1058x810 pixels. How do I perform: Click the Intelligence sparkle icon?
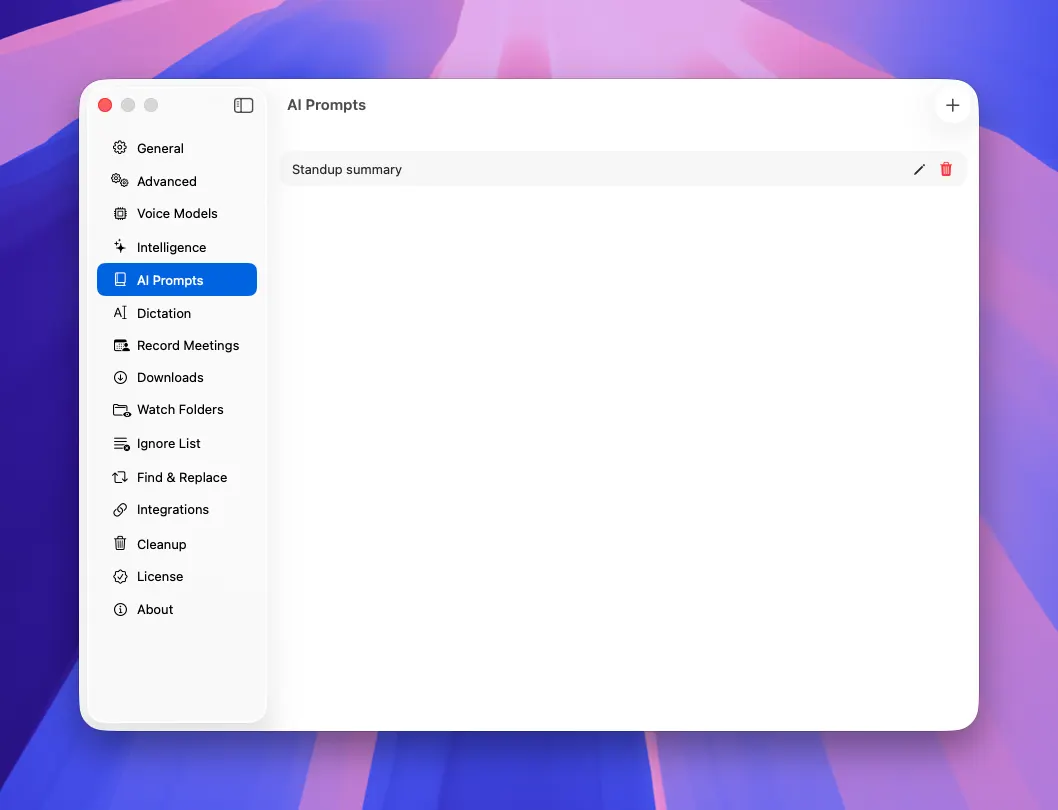pyautogui.click(x=120, y=246)
